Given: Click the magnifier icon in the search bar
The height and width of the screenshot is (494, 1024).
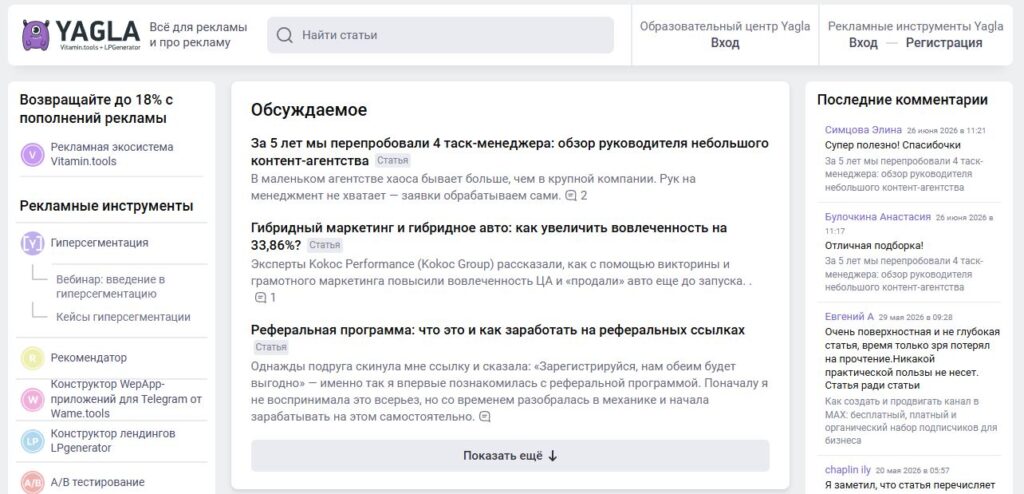Looking at the screenshot, I should [x=285, y=35].
